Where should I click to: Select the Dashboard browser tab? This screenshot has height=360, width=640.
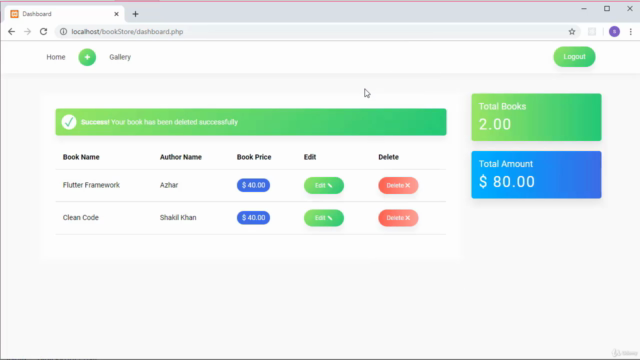coord(65,14)
